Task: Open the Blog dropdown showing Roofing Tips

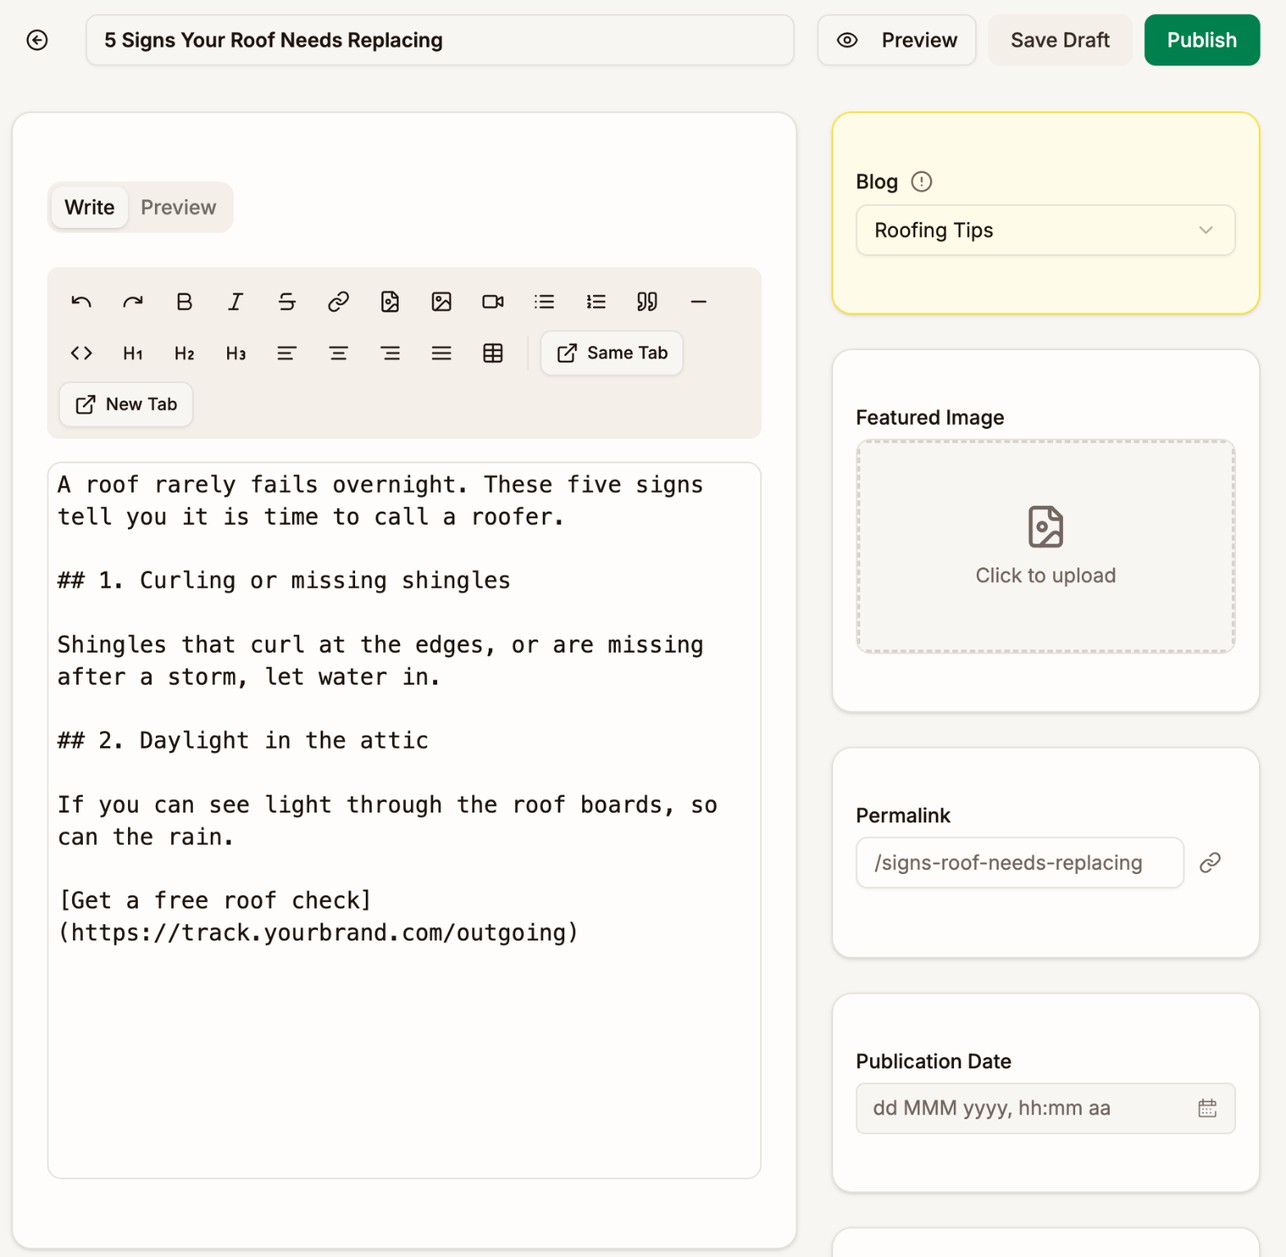Action: [1045, 230]
